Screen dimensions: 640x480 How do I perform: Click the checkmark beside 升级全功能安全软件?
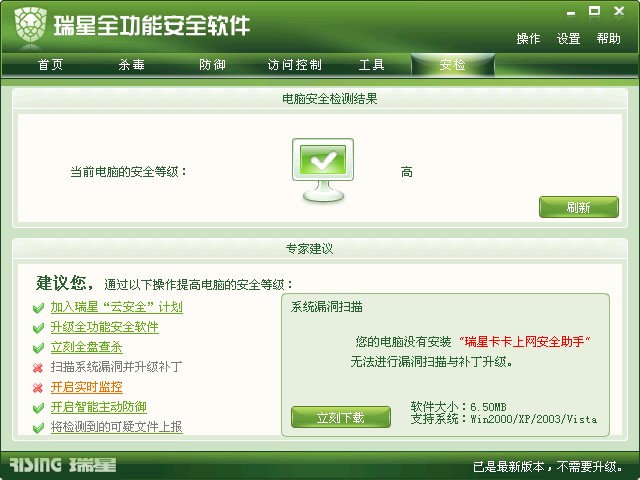tap(38, 328)
